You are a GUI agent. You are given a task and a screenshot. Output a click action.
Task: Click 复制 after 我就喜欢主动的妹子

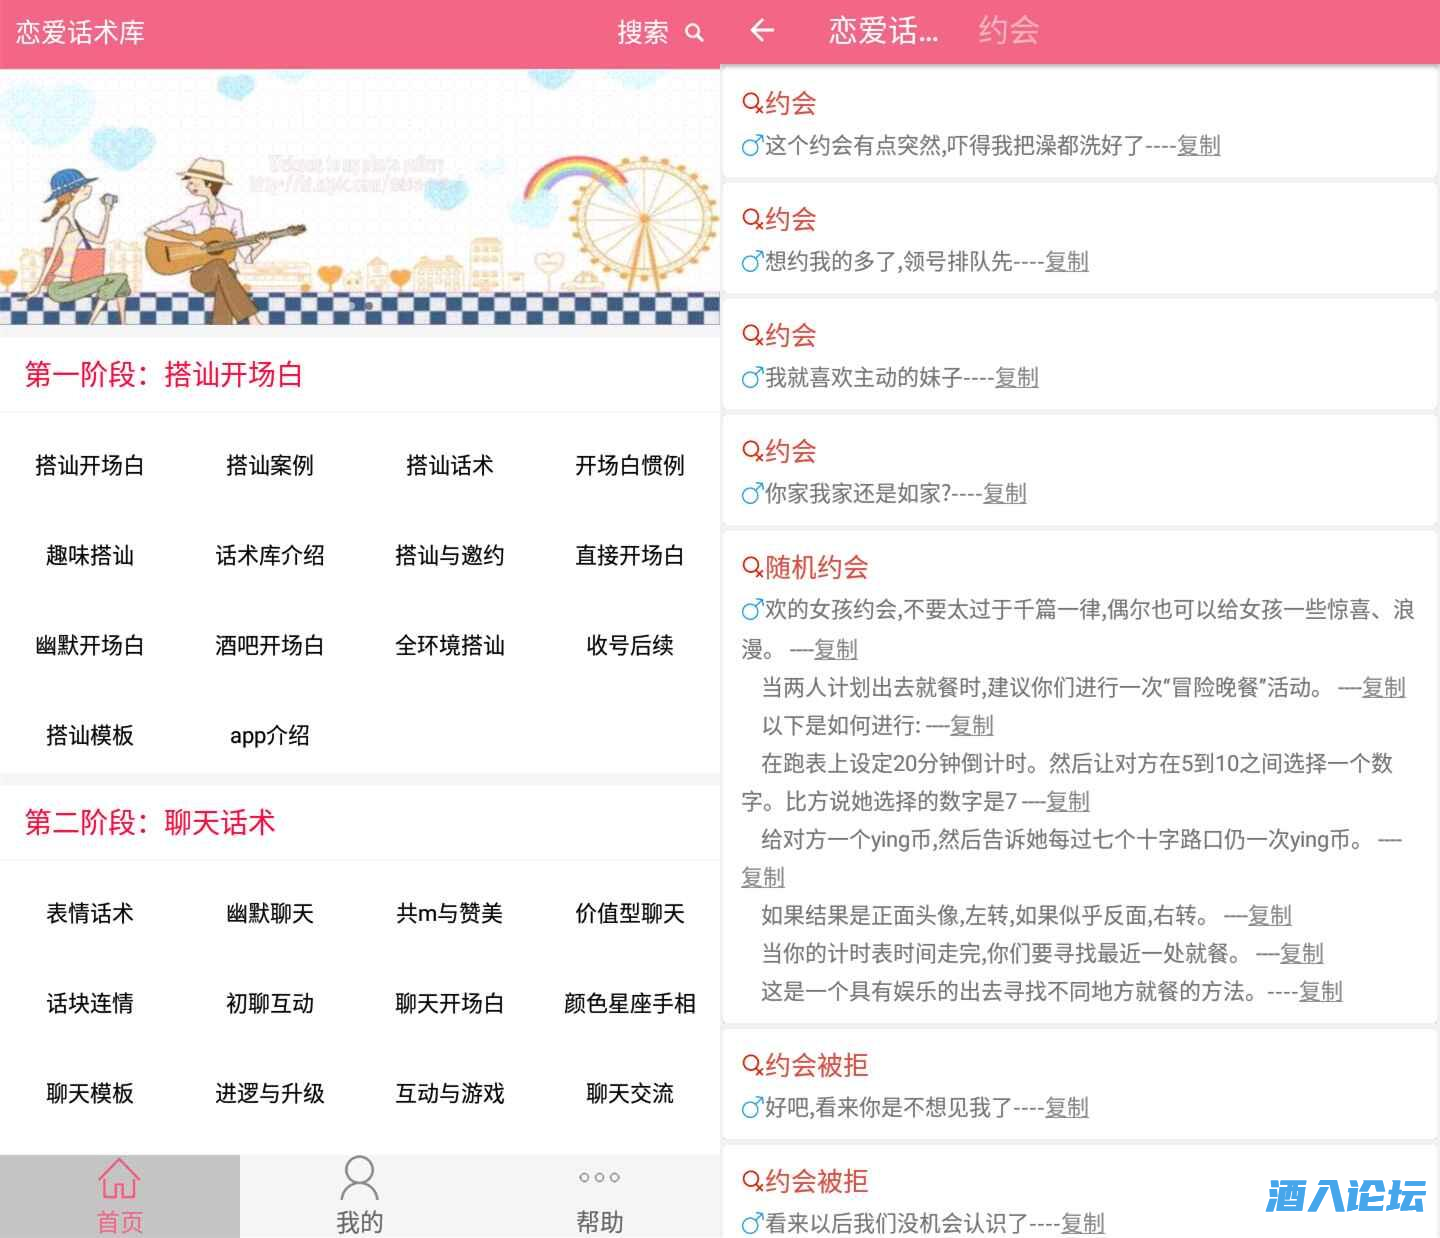pos(1016,378)
